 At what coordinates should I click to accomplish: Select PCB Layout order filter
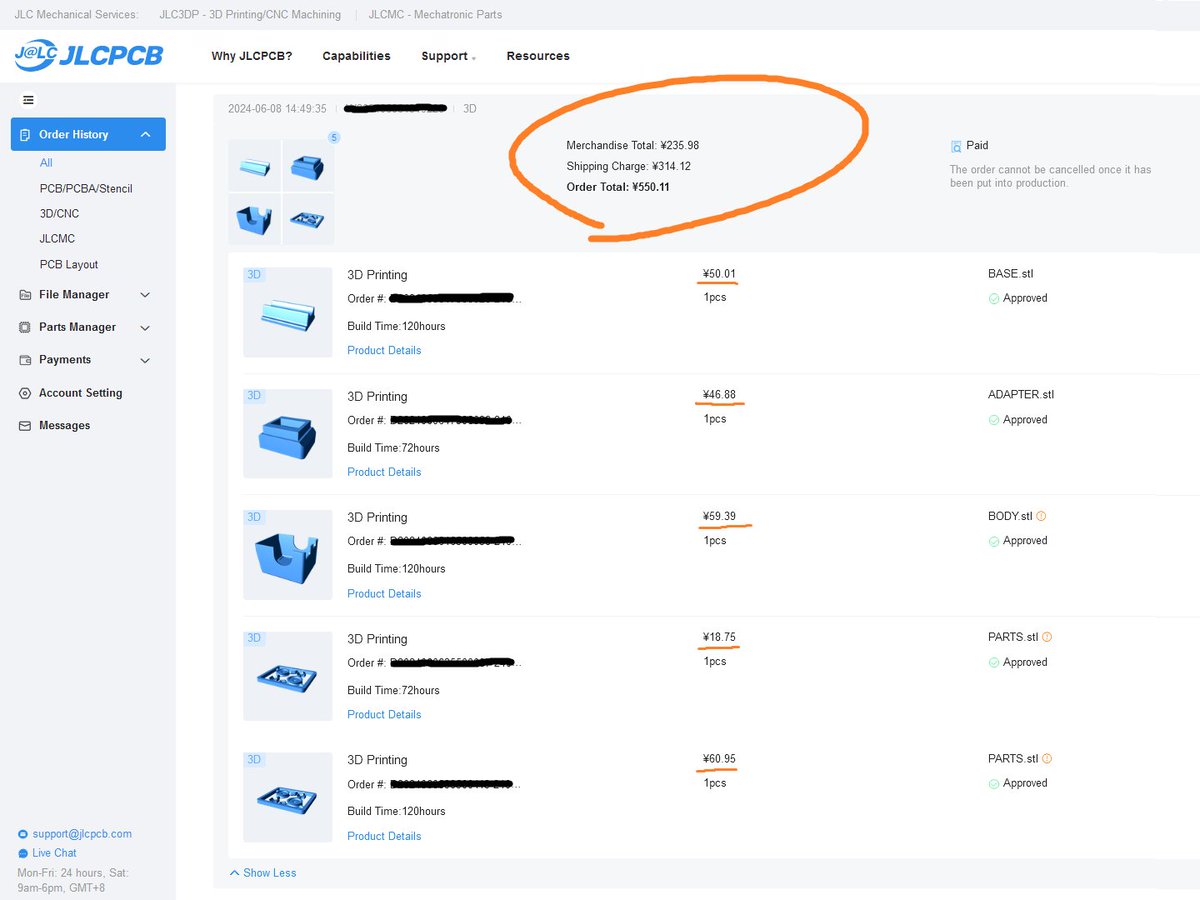(x=69, y=264)
